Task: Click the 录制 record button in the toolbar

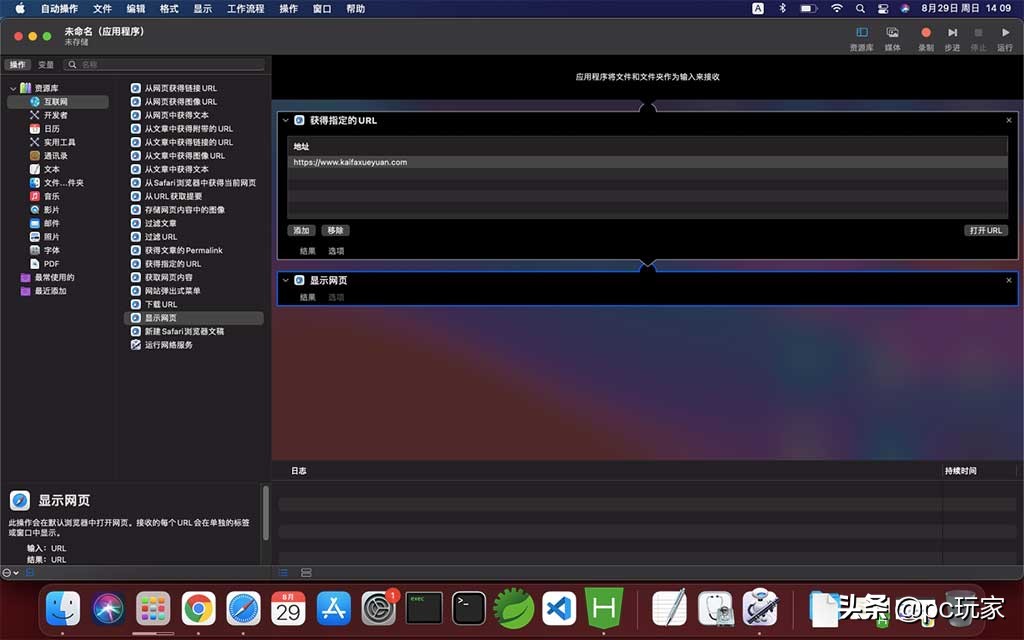Action: coord(924,32)
